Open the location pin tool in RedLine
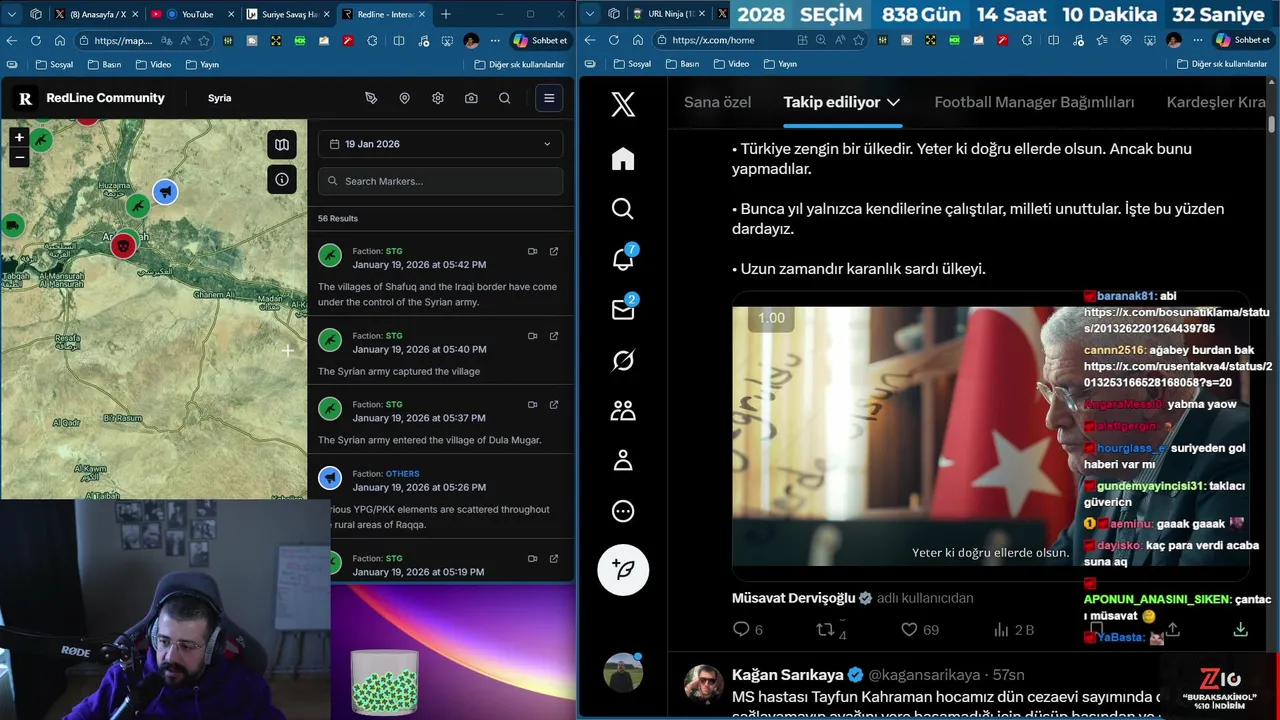1280x720 pixels. pos(404,98)
